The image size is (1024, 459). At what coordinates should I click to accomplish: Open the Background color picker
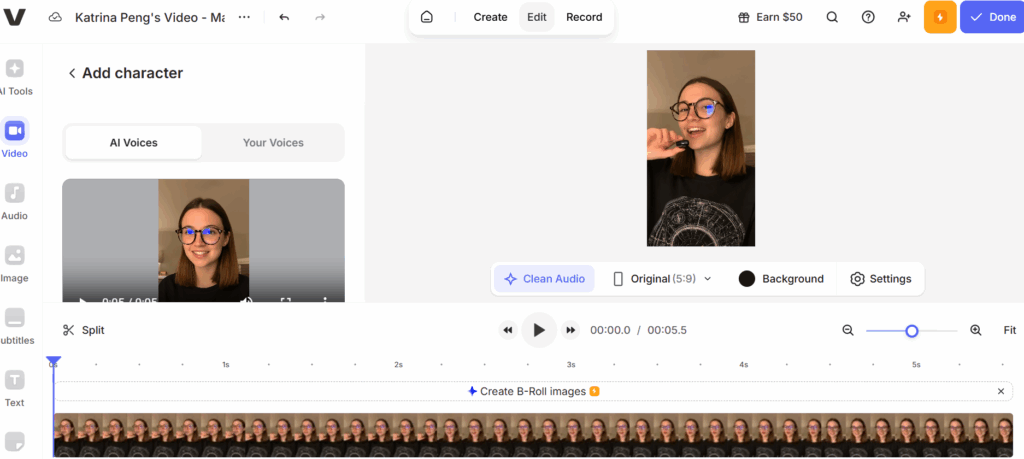pos(781,279)
